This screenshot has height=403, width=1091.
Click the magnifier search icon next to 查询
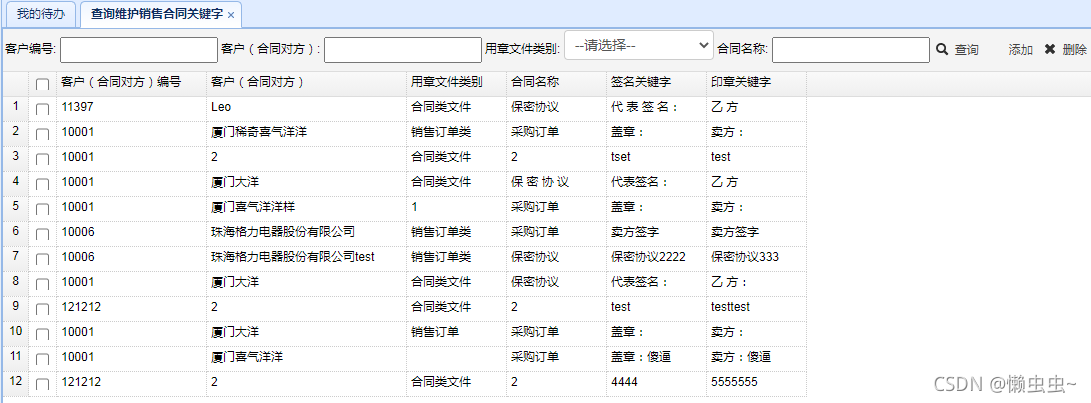942,49
